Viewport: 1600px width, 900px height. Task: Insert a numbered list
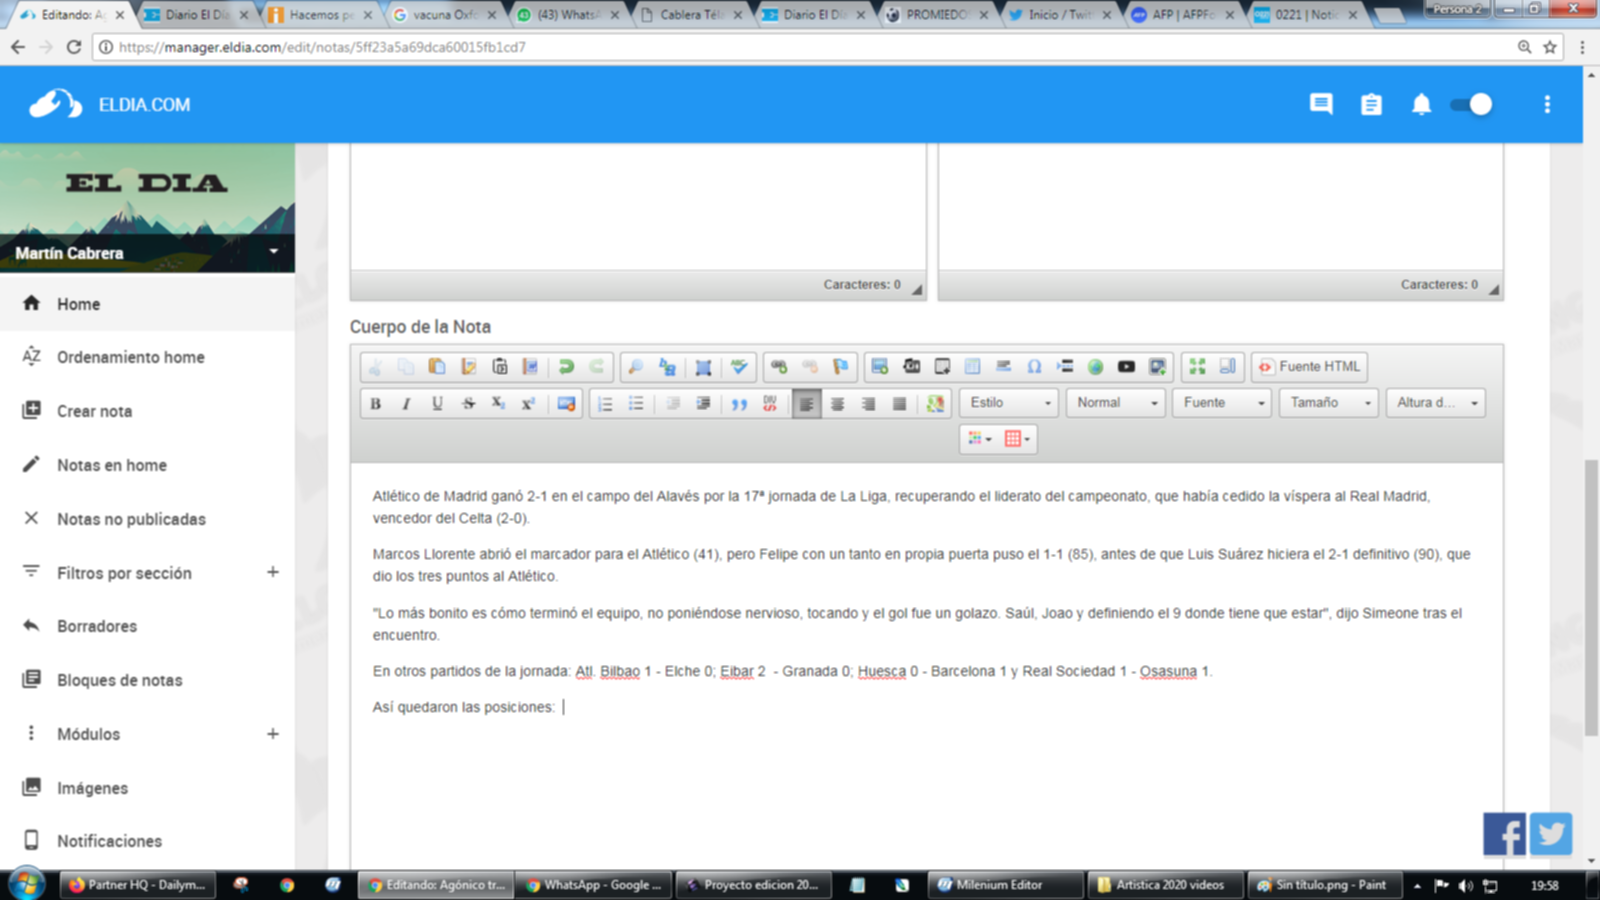pos(605,404)
